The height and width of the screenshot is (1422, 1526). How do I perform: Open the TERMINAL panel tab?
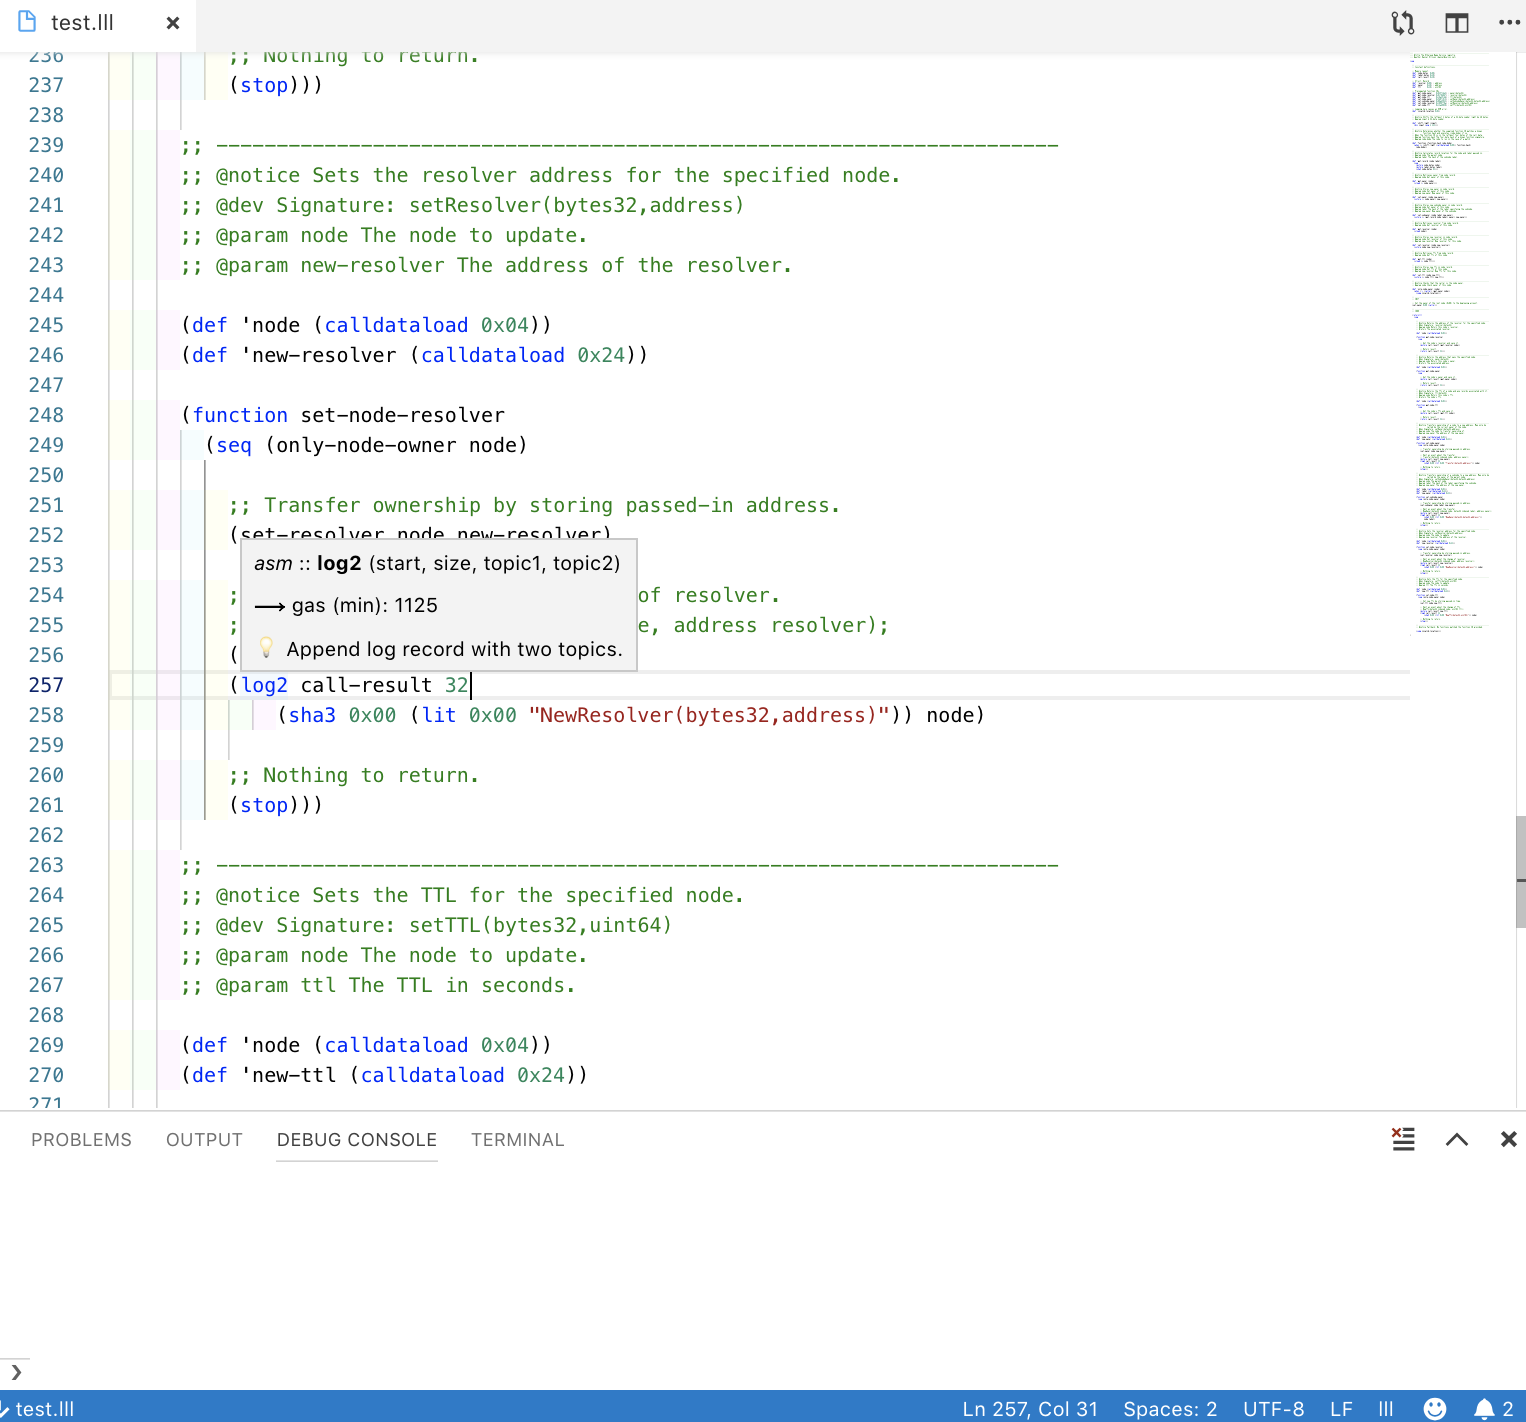coord(518,1140)
